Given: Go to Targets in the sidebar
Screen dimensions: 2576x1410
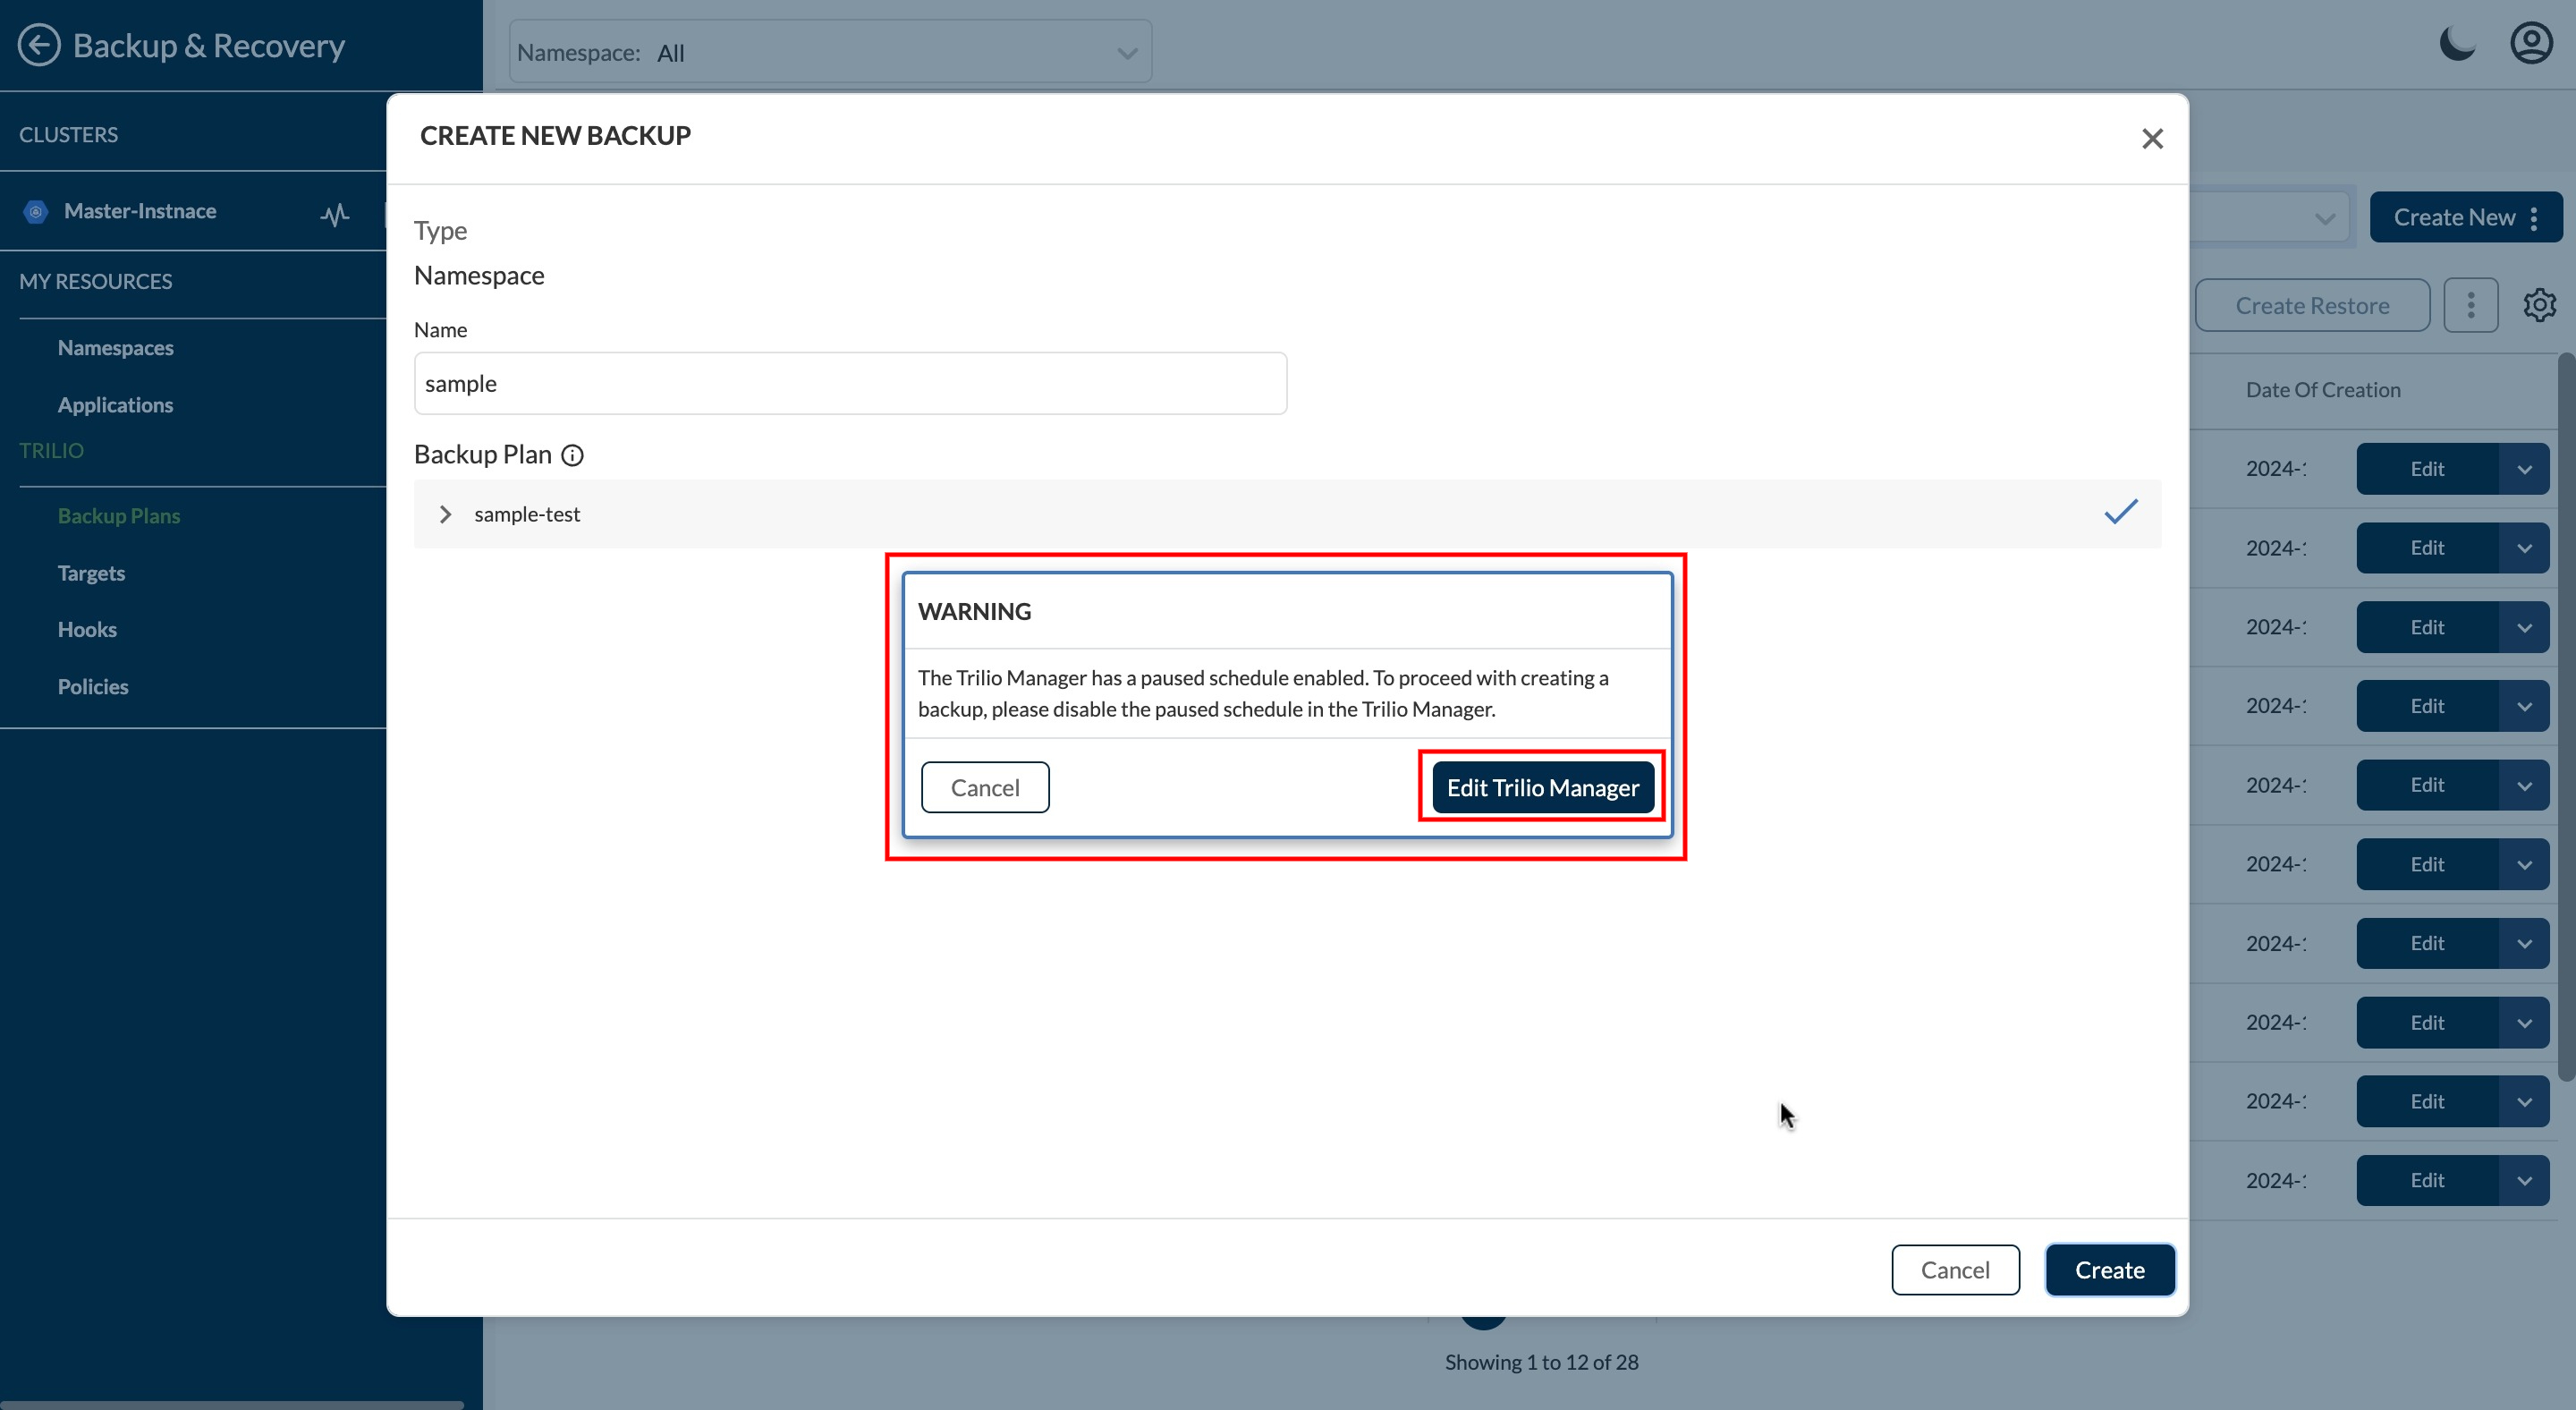Looking at the screenshot, I should click(91, 573).
